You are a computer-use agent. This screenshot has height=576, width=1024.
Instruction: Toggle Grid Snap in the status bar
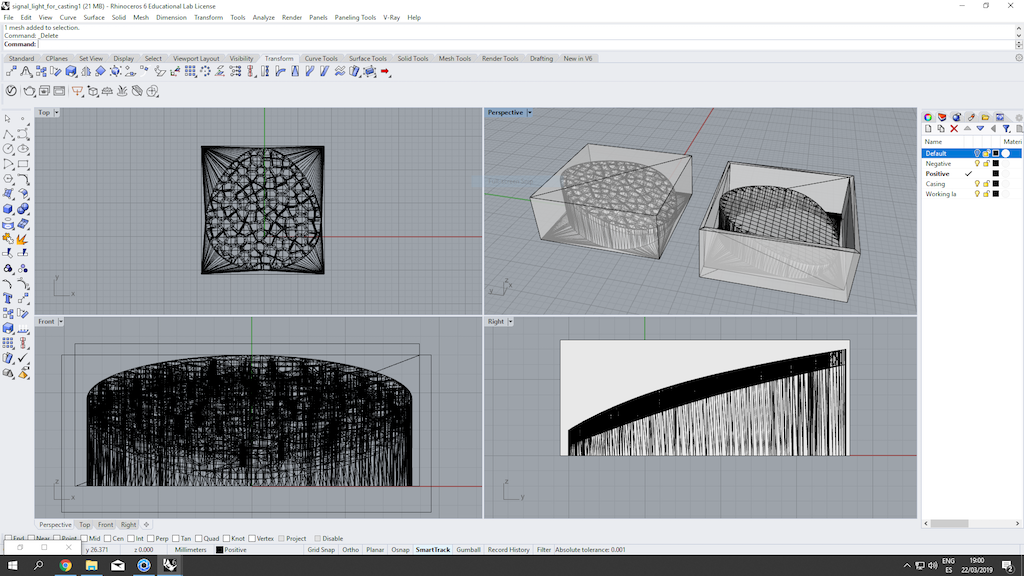point(321,550)
